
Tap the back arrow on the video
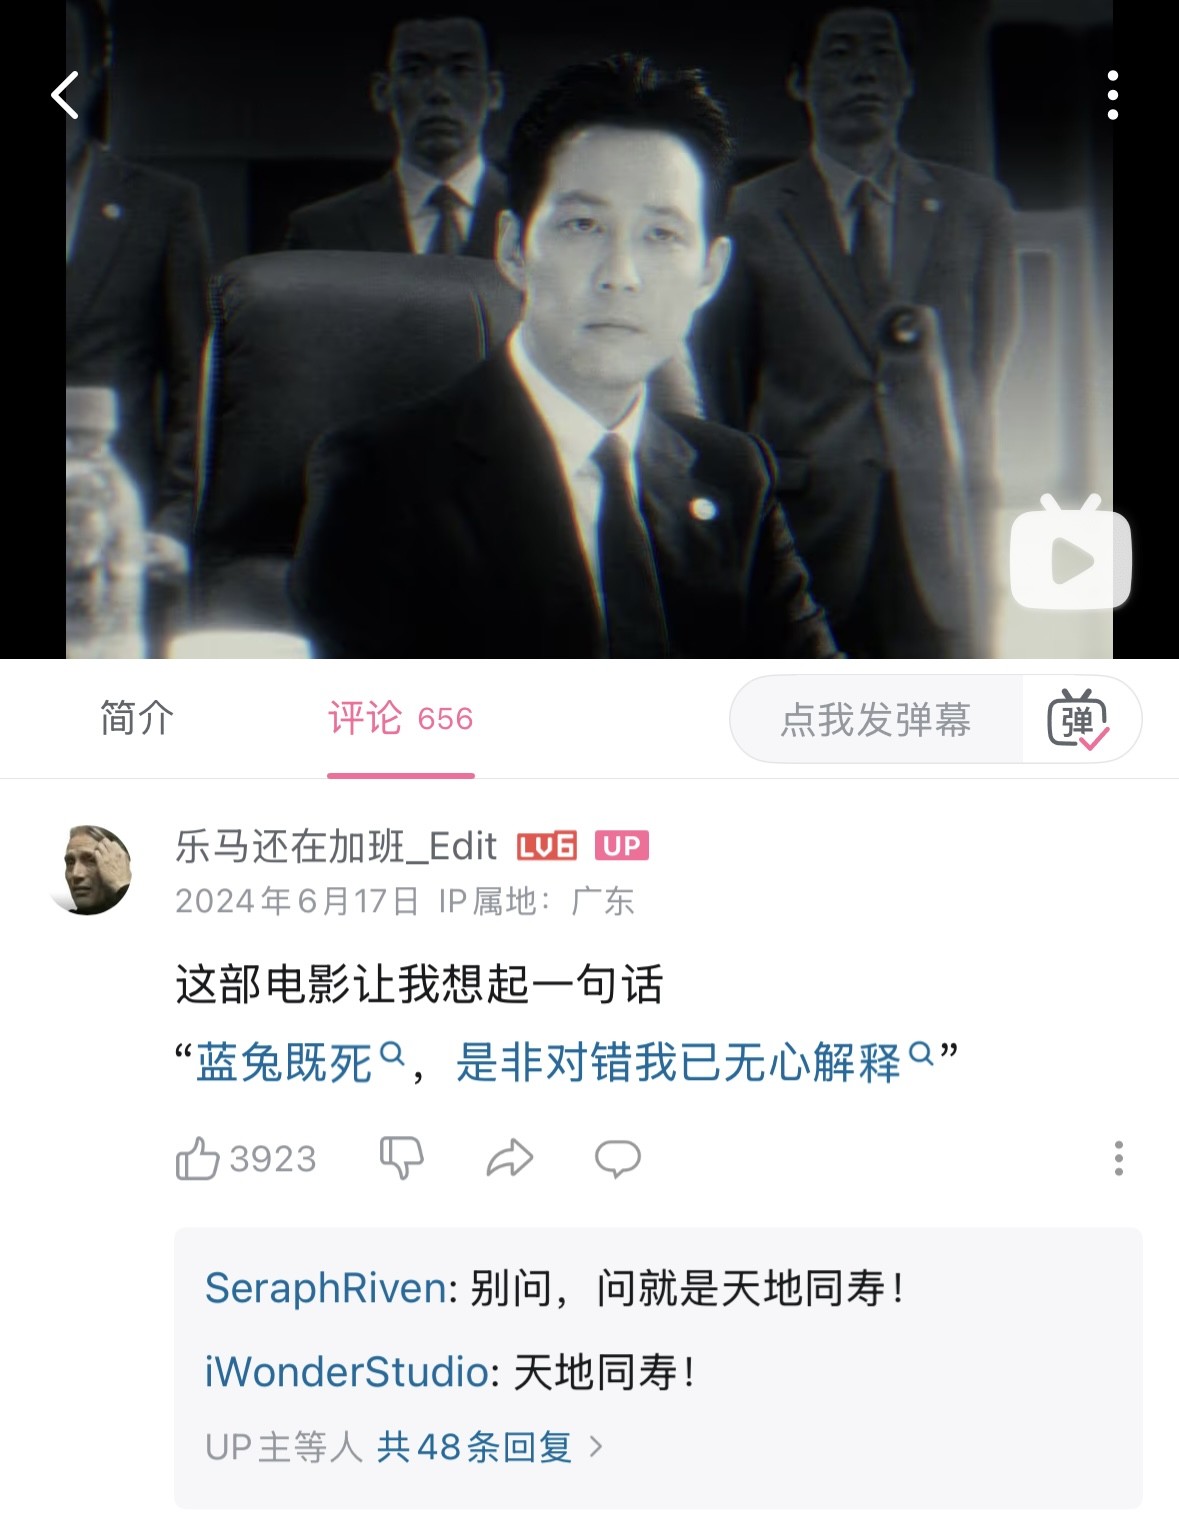click(65, 95)
